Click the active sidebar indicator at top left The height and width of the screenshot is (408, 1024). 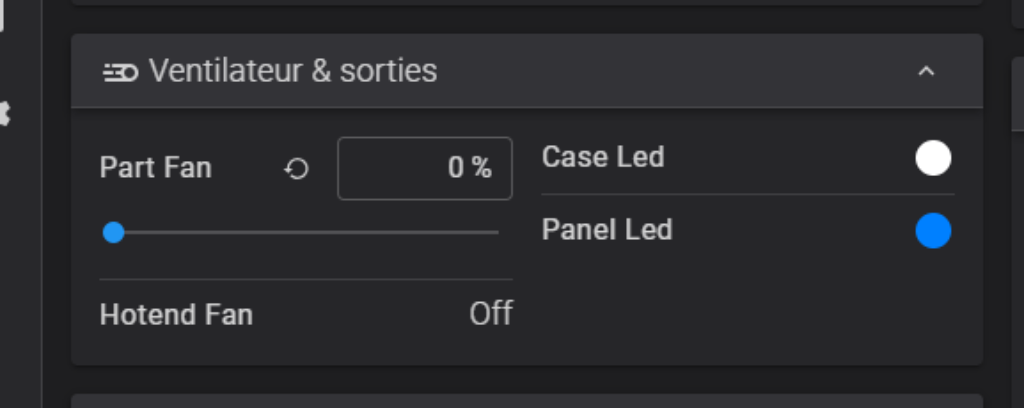2,16
